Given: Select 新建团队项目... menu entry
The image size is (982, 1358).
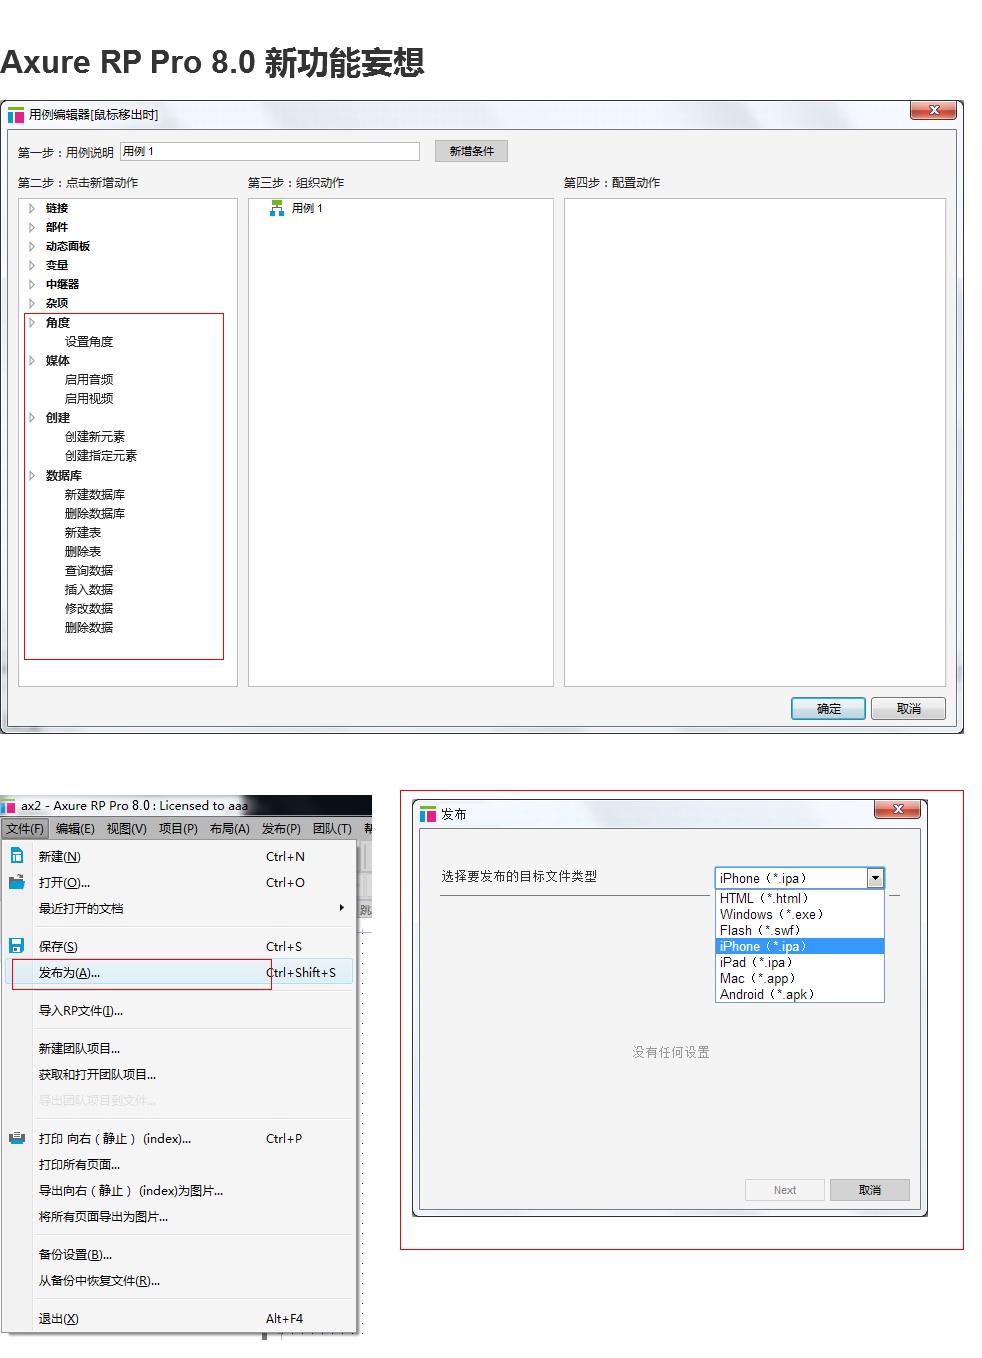Looking at the screenshot, I should (x=180, y=1048).
